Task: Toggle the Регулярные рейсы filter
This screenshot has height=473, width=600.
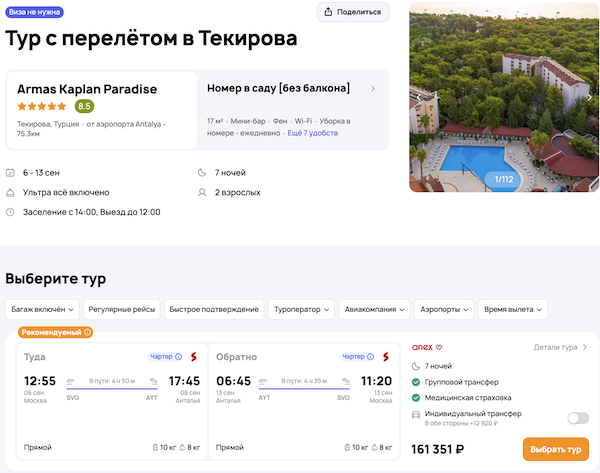Action: coord(121,310)
